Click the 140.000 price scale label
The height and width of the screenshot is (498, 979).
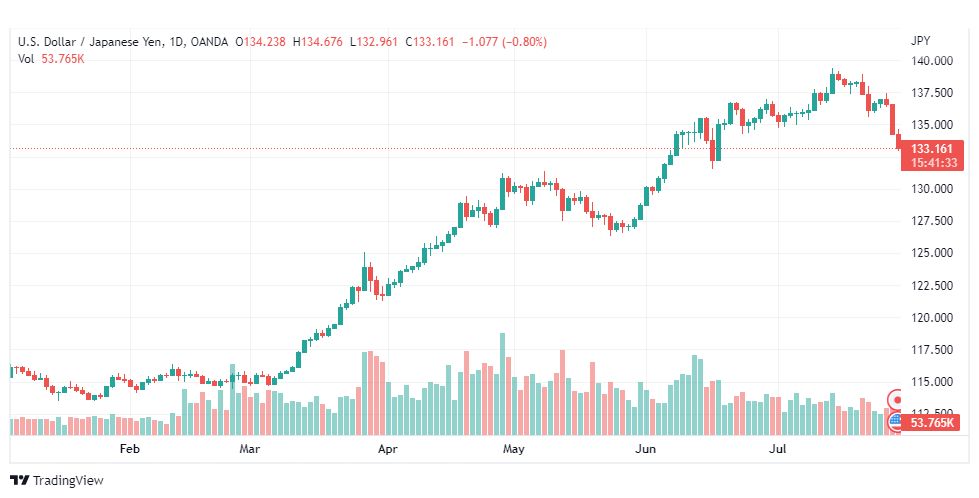point(931,61)
